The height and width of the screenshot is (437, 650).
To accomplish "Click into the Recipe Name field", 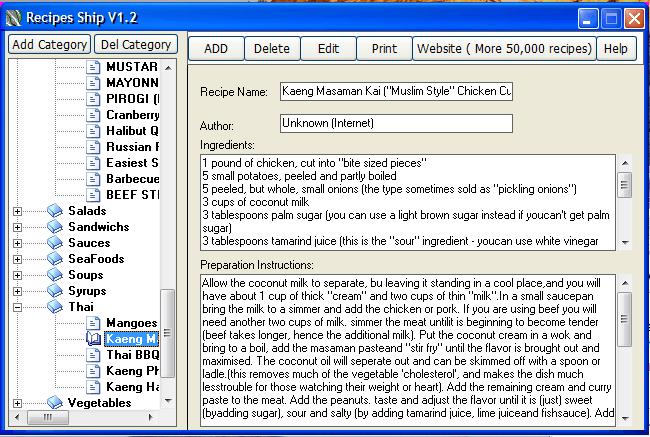I will point(396,92).
